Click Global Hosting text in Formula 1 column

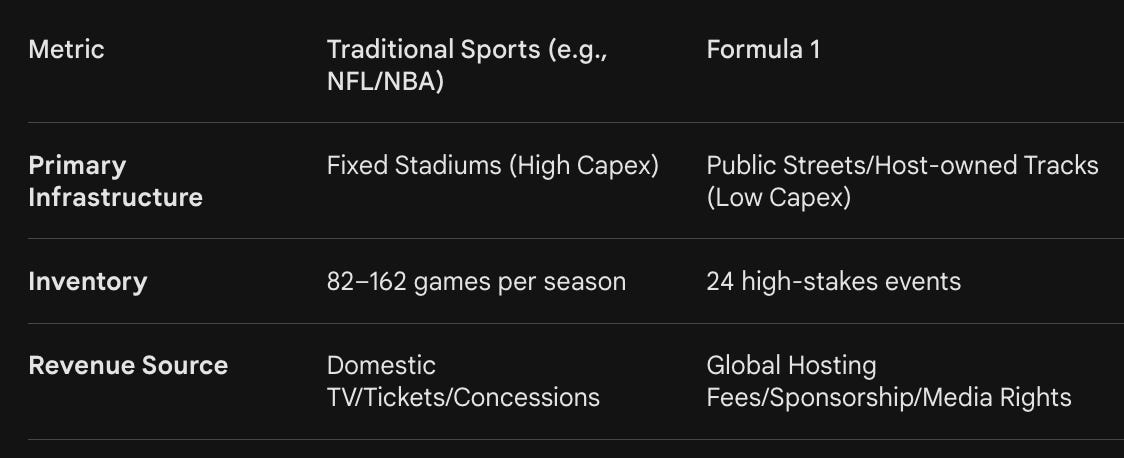pyautogui.click(x=791, y=366)
